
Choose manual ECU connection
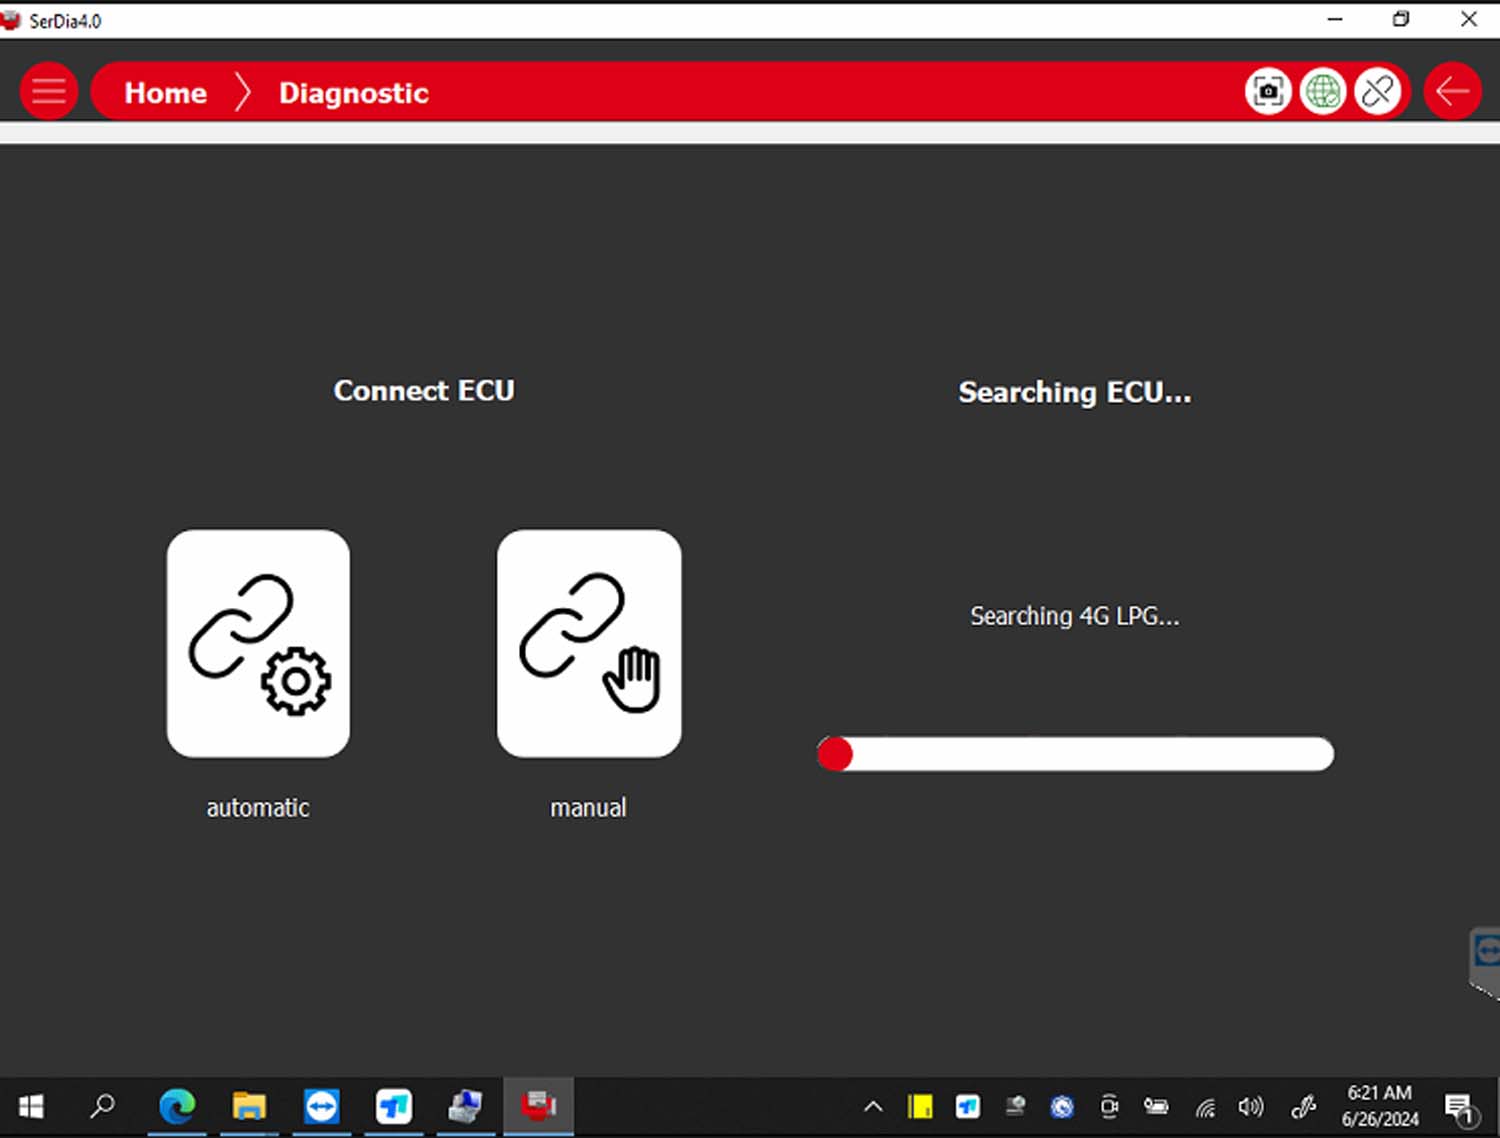589,643
